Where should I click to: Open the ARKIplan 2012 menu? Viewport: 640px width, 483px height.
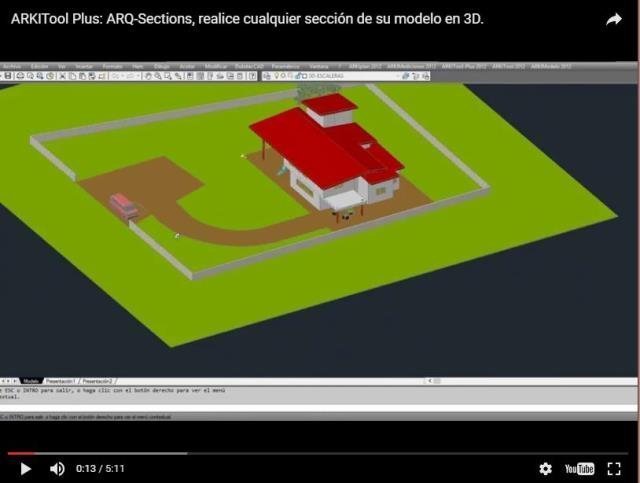coord(365,66)
